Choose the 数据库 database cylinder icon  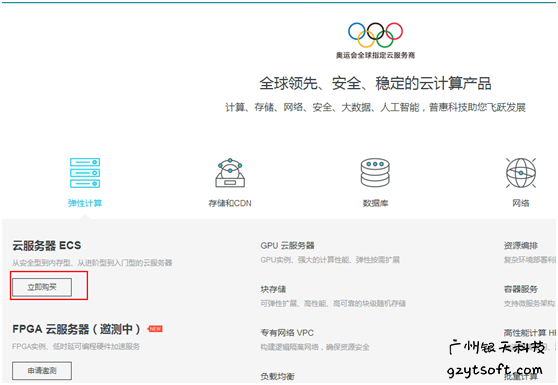(375, 173)
